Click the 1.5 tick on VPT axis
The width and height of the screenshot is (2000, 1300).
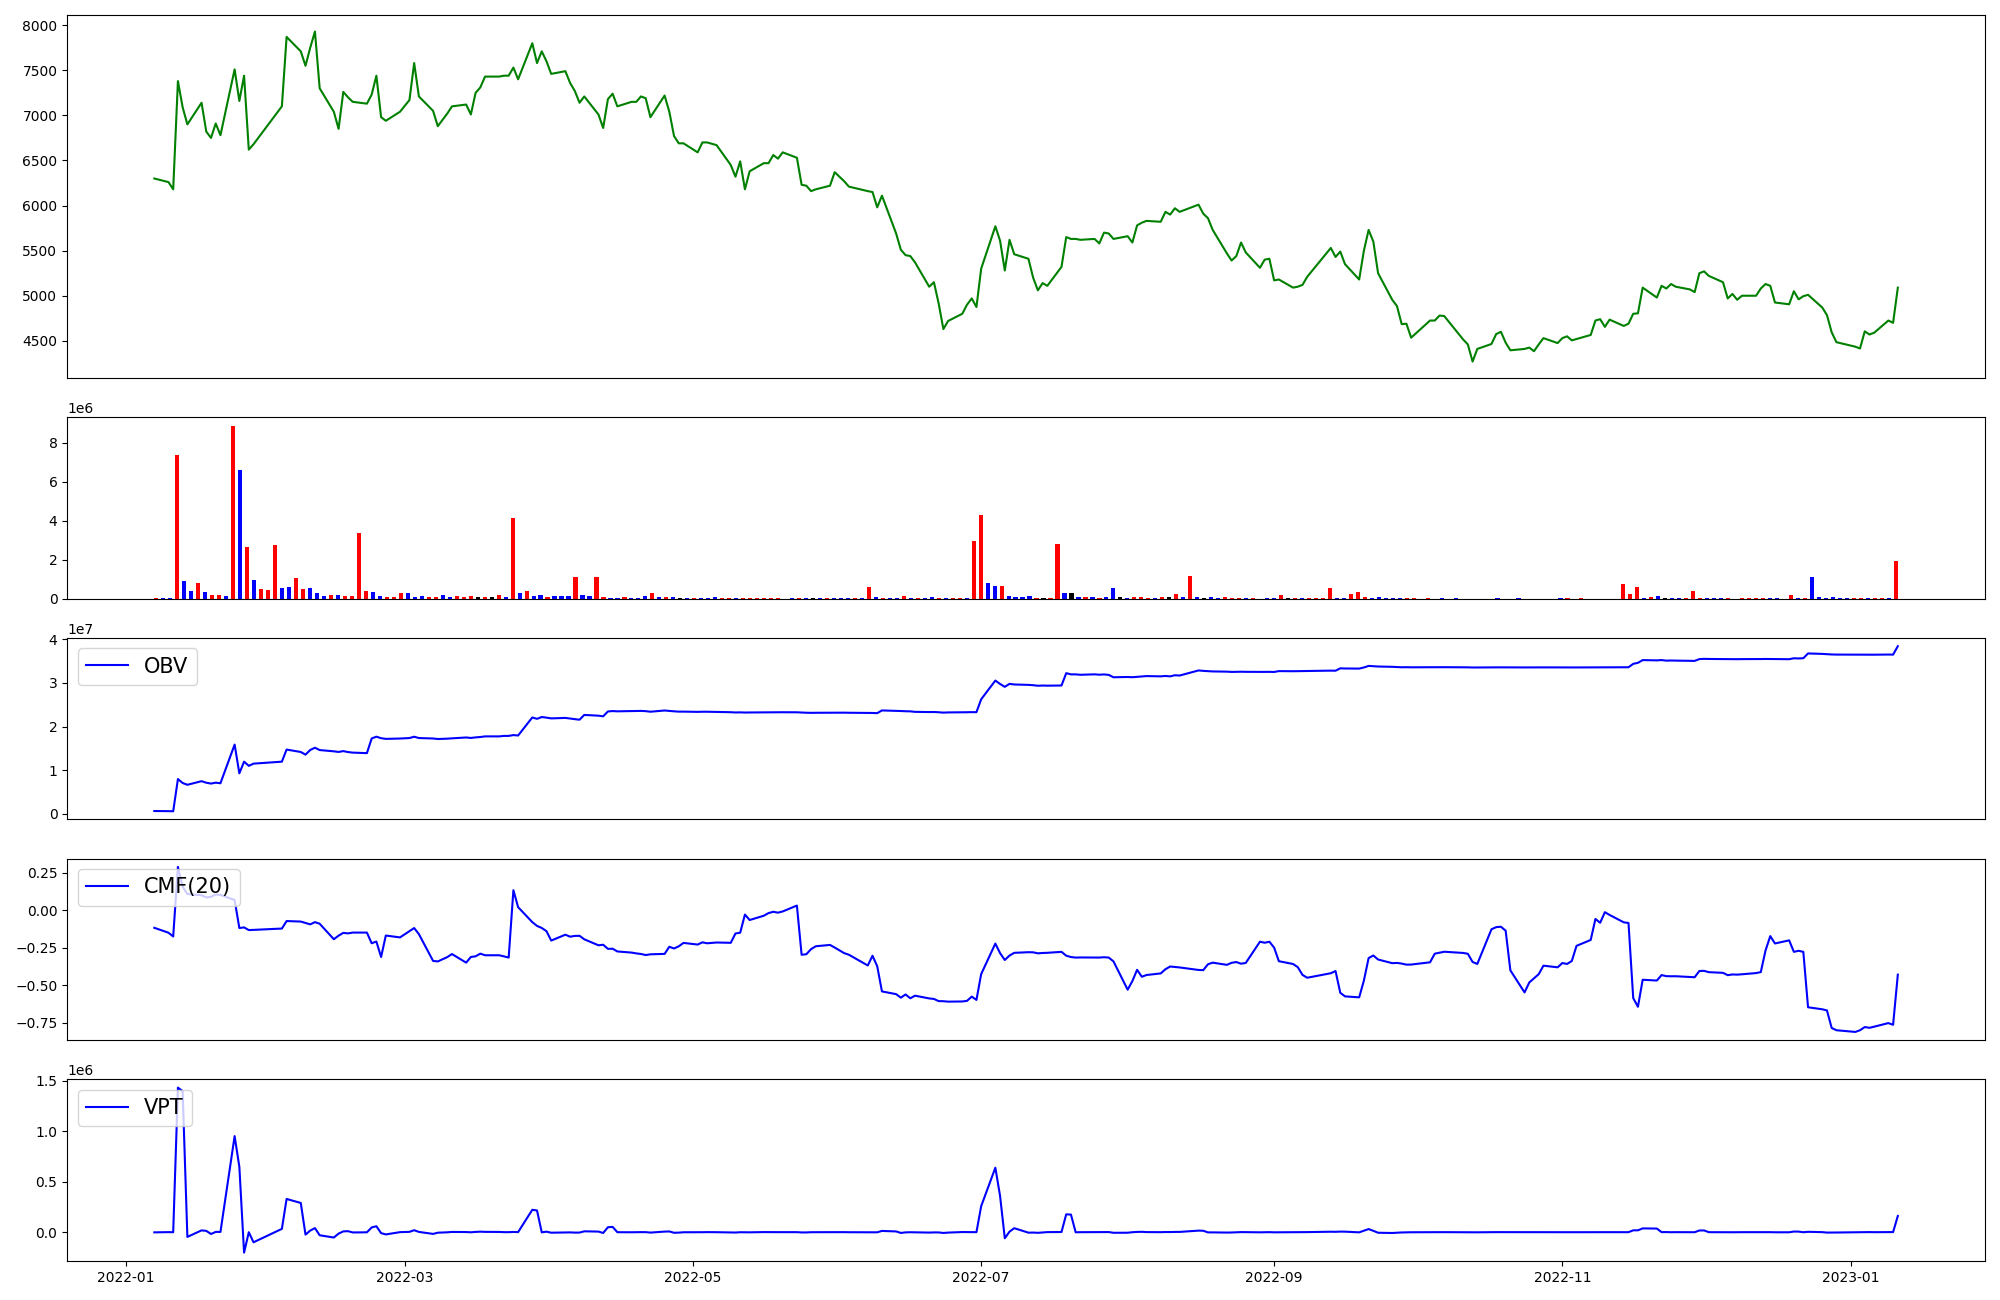point(47,1081)
